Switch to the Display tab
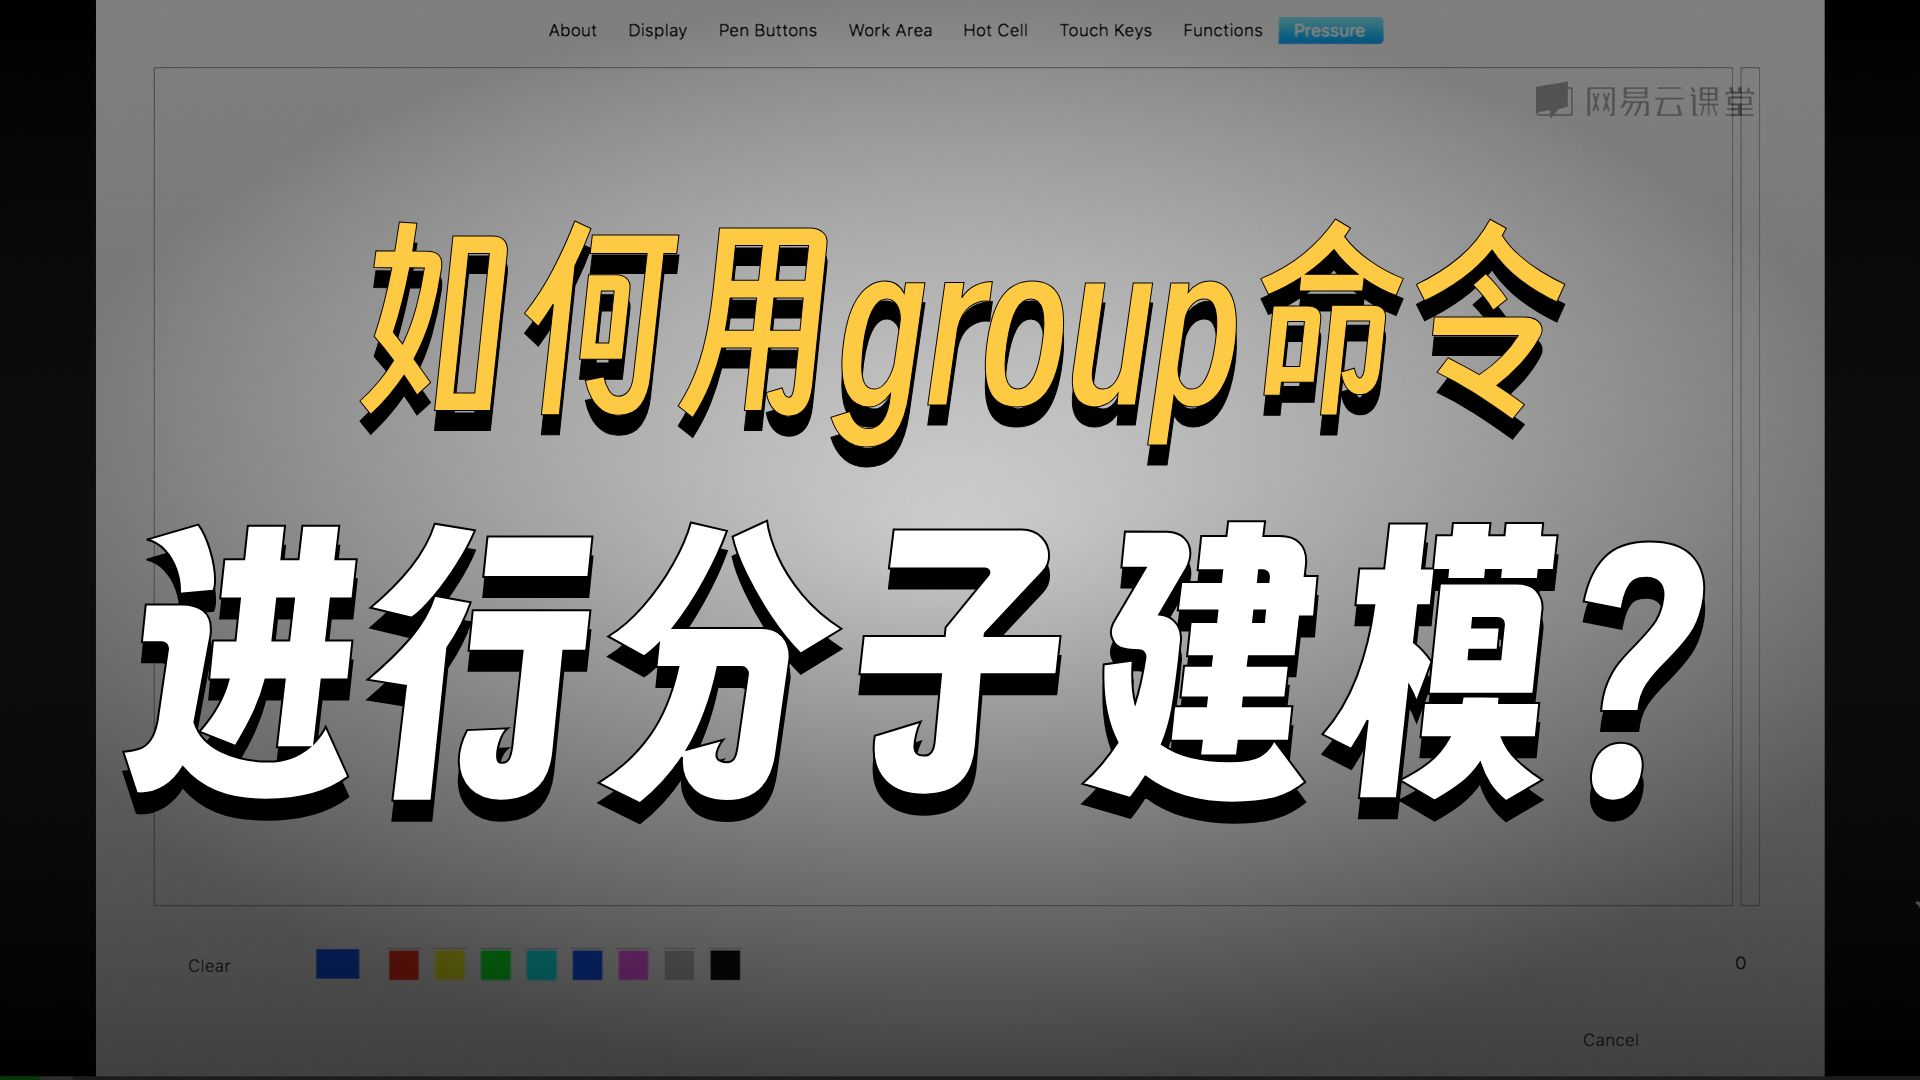Image resolution: width=1920 pixels, height=1080 pixels. tap(657, 31)
